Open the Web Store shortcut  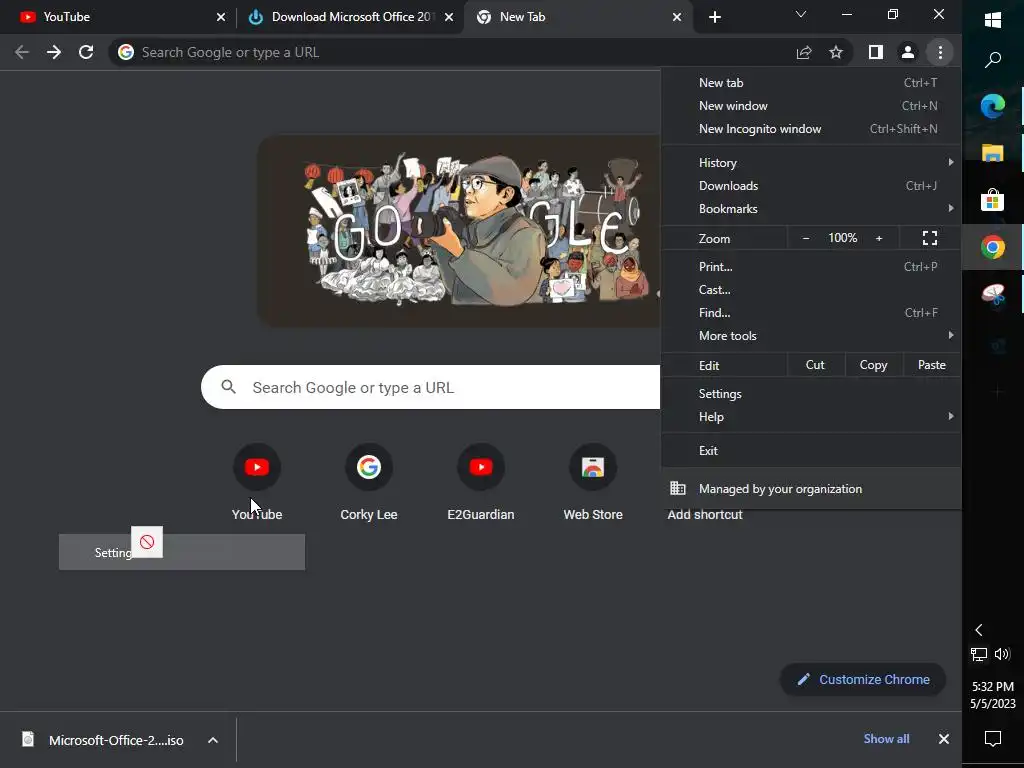pos(593,482)
